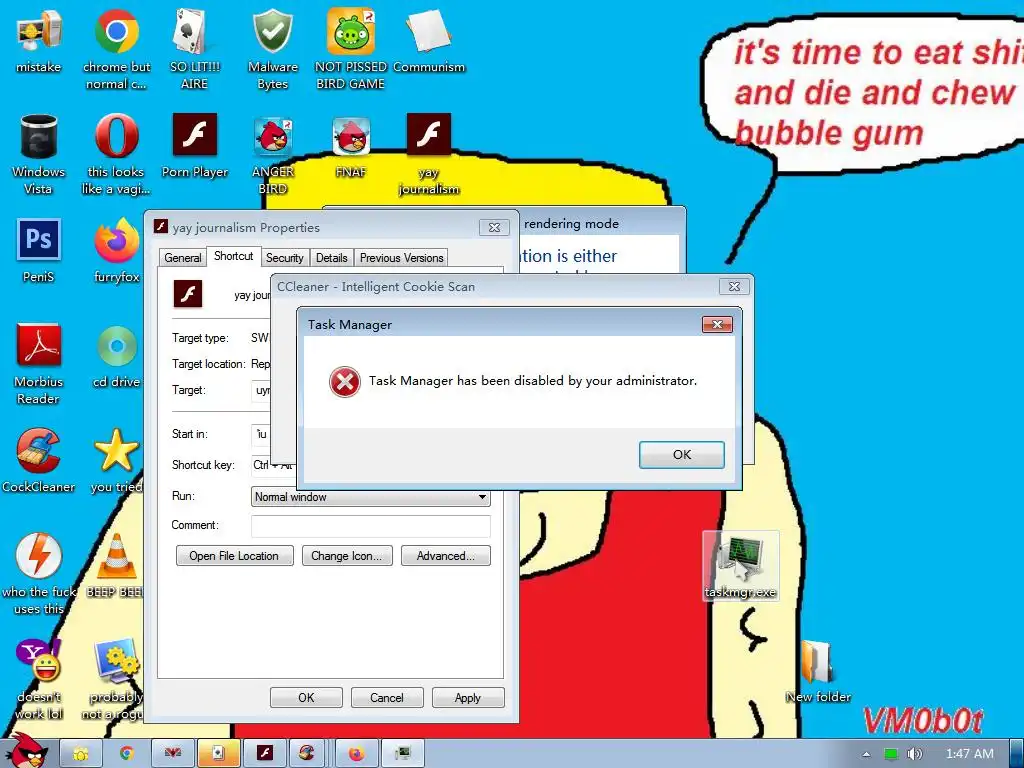Select the 'Porn Player' Flash icon
This screenshot has height=768, width=1024.
coord(195,146)
